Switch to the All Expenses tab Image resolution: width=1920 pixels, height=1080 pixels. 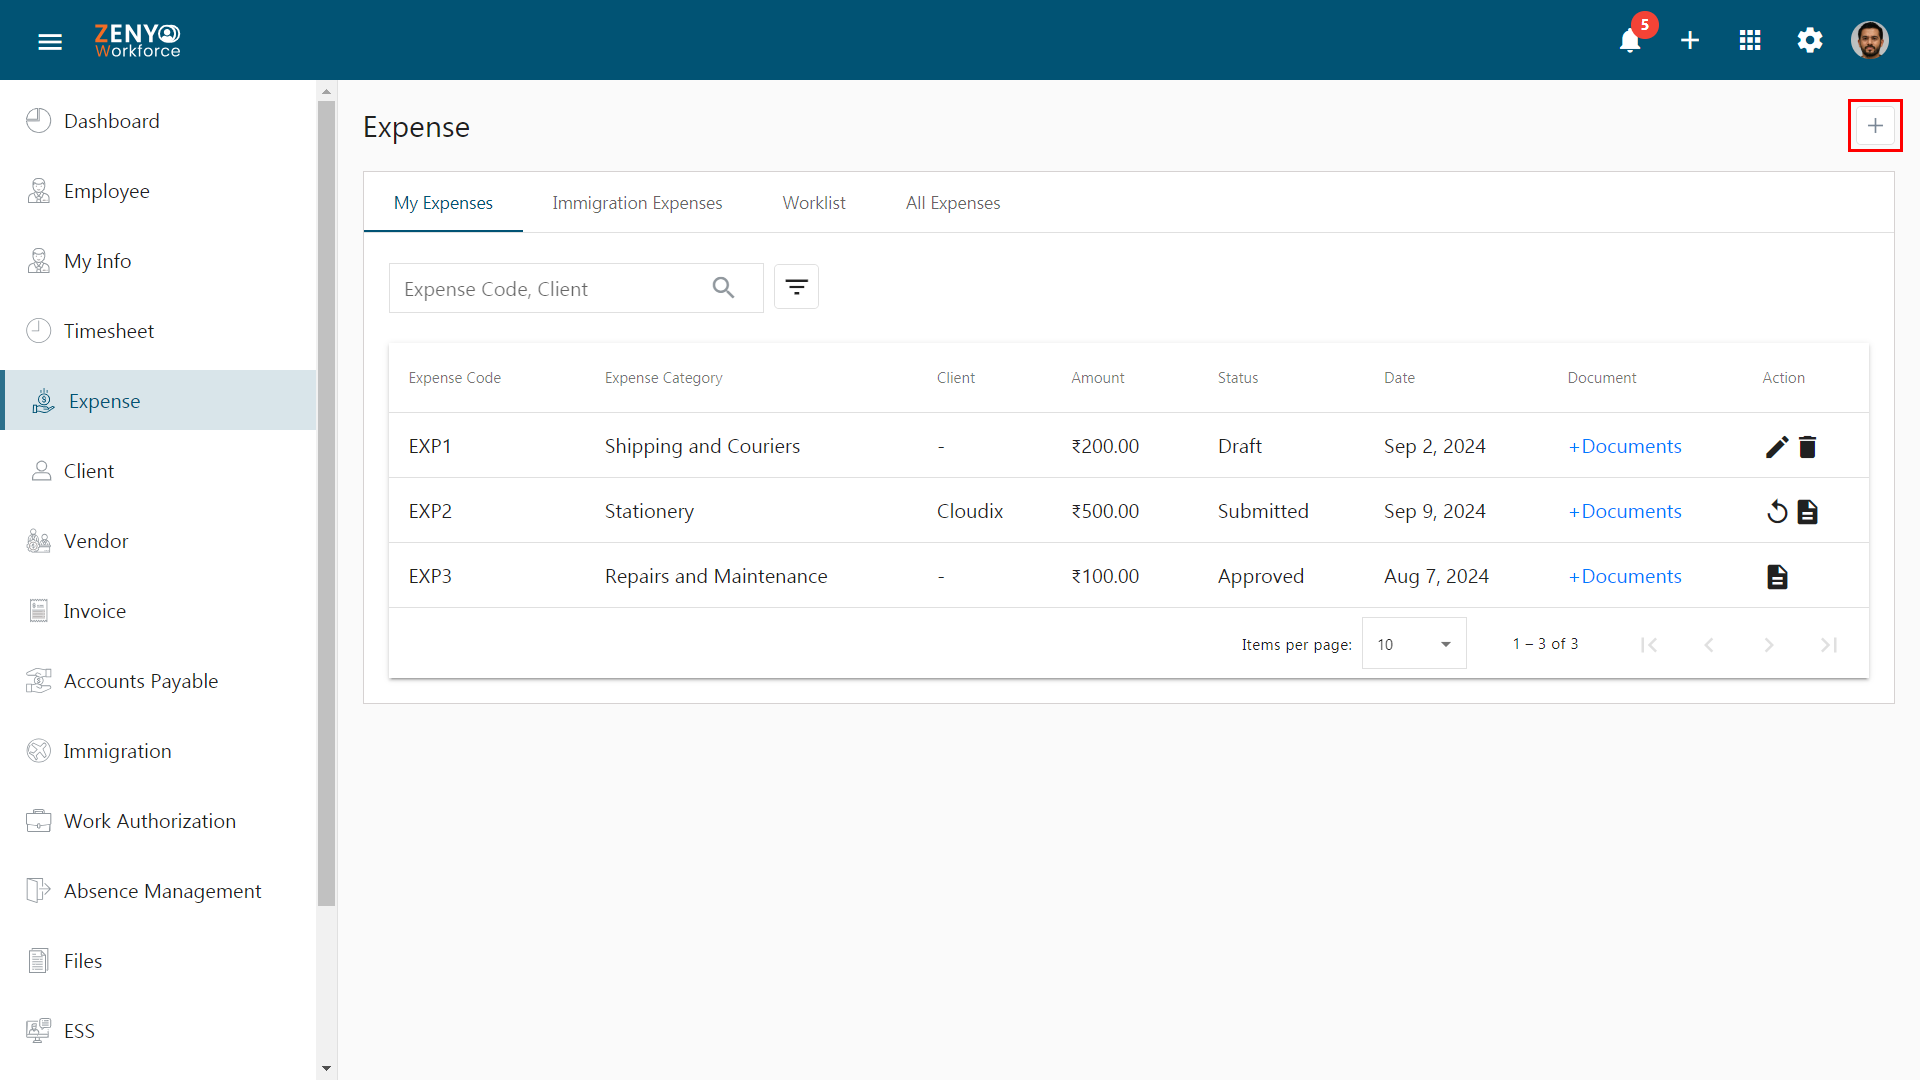coord(952,202)
